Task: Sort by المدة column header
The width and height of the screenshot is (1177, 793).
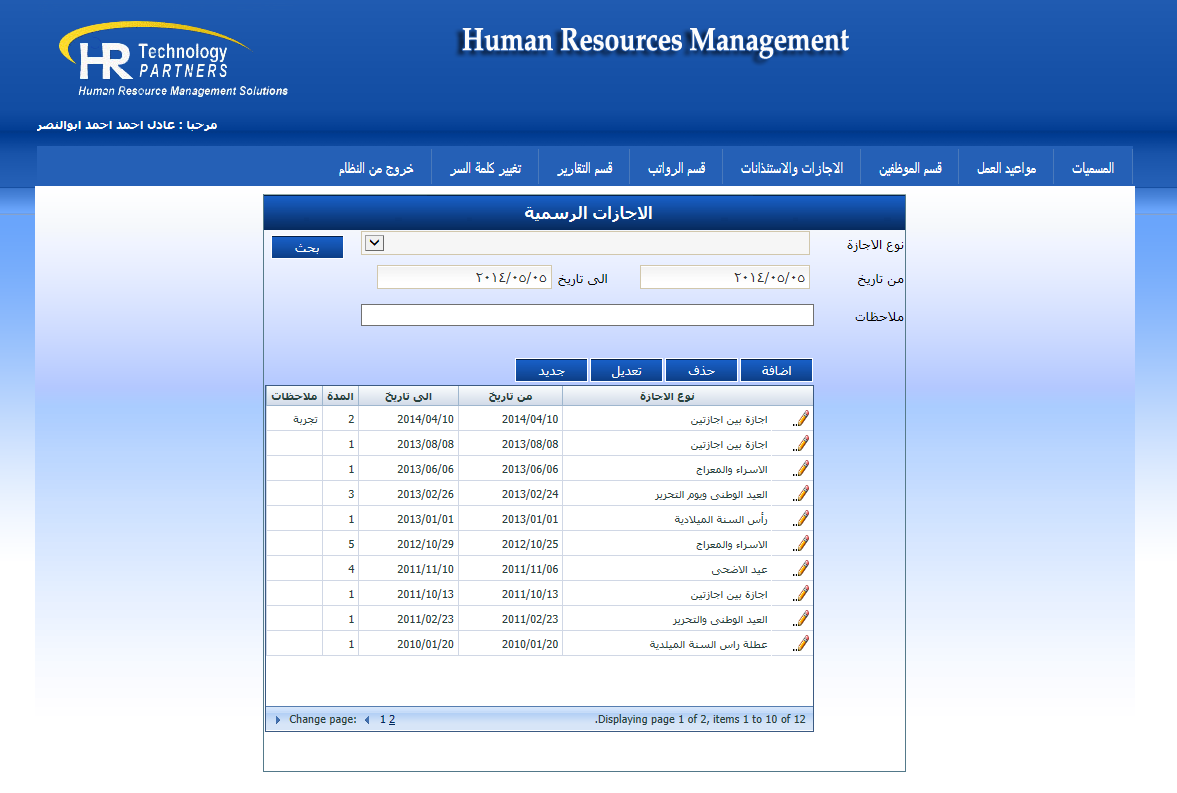Action: coord(340,396)
